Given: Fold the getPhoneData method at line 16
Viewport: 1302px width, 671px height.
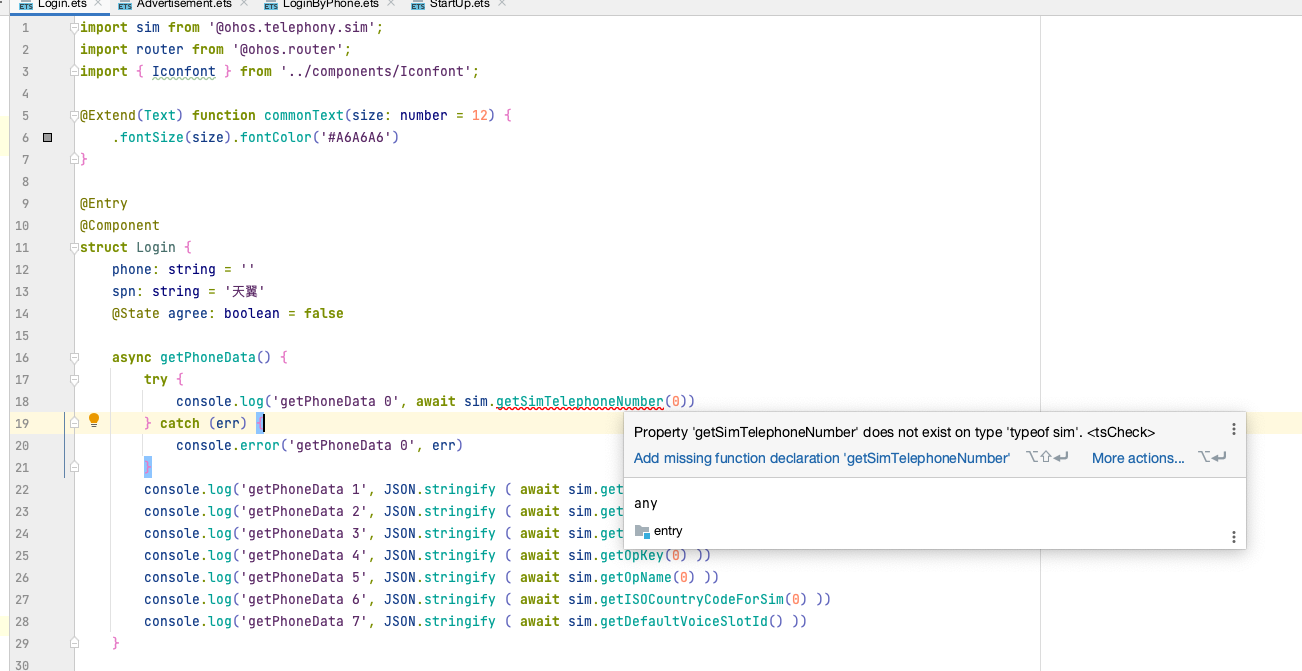Looking at the screenshot, I should (74, 357).
